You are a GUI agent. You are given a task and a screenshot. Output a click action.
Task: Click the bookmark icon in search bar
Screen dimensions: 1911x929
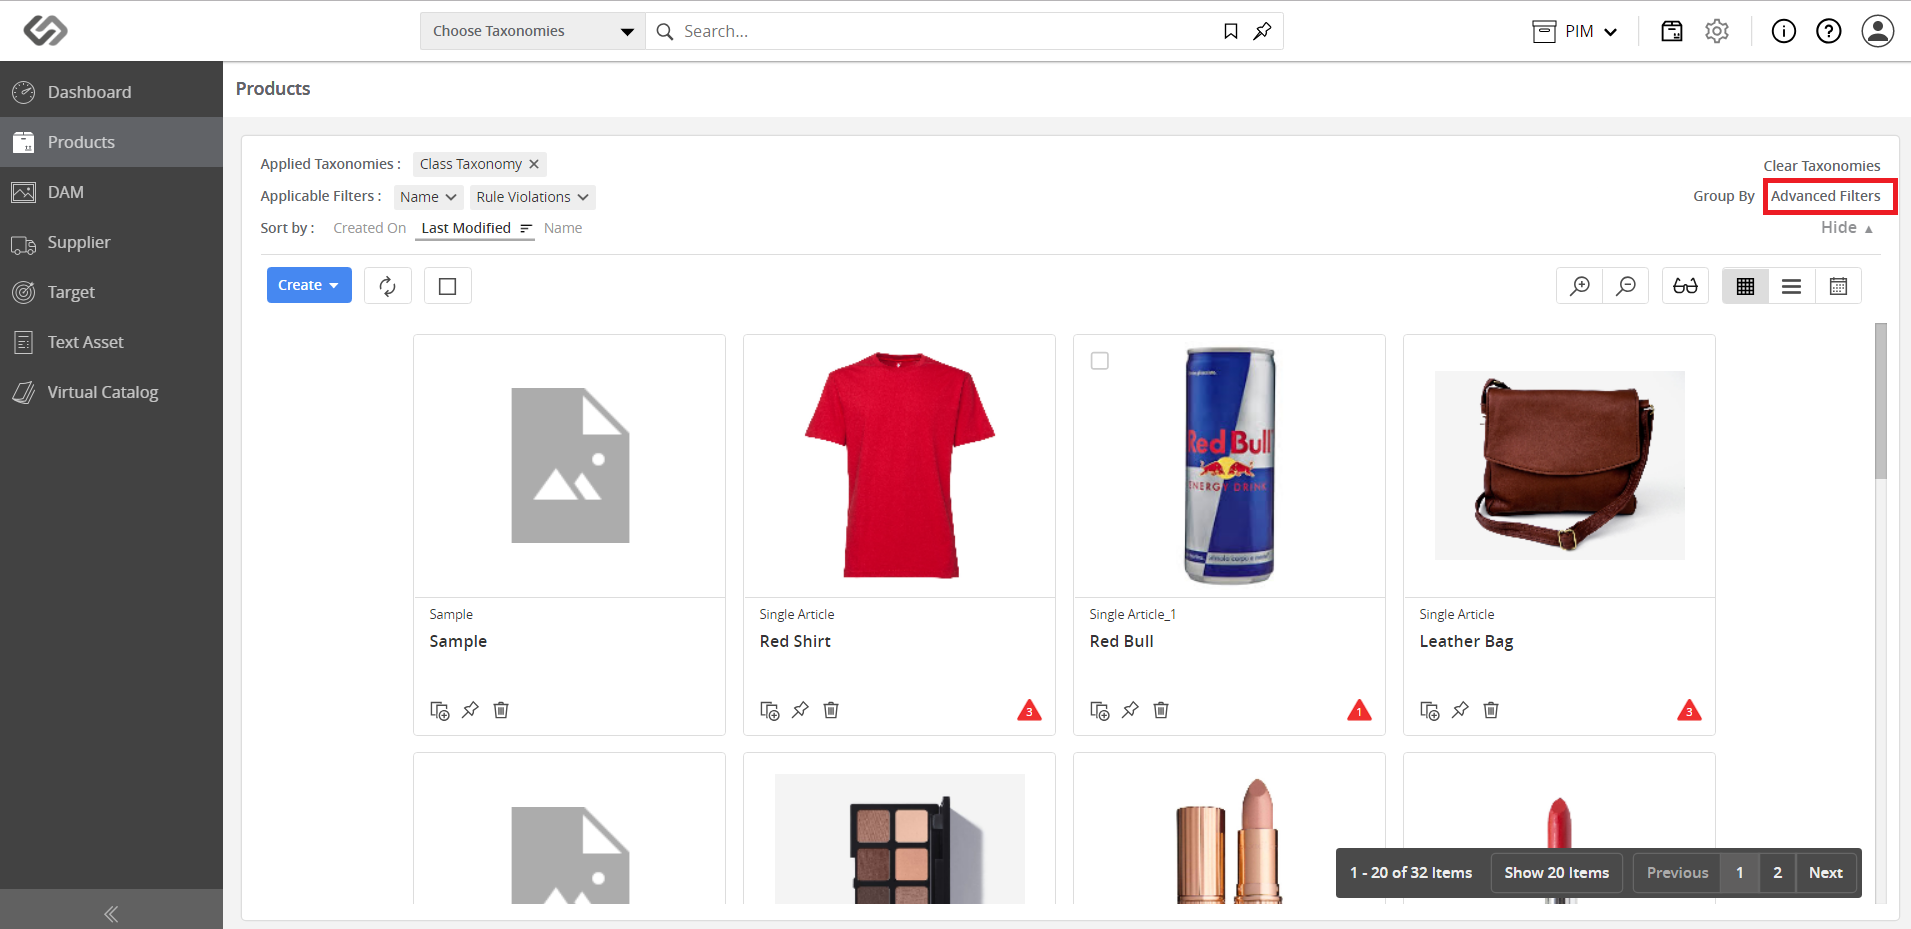click(1231, 32)
